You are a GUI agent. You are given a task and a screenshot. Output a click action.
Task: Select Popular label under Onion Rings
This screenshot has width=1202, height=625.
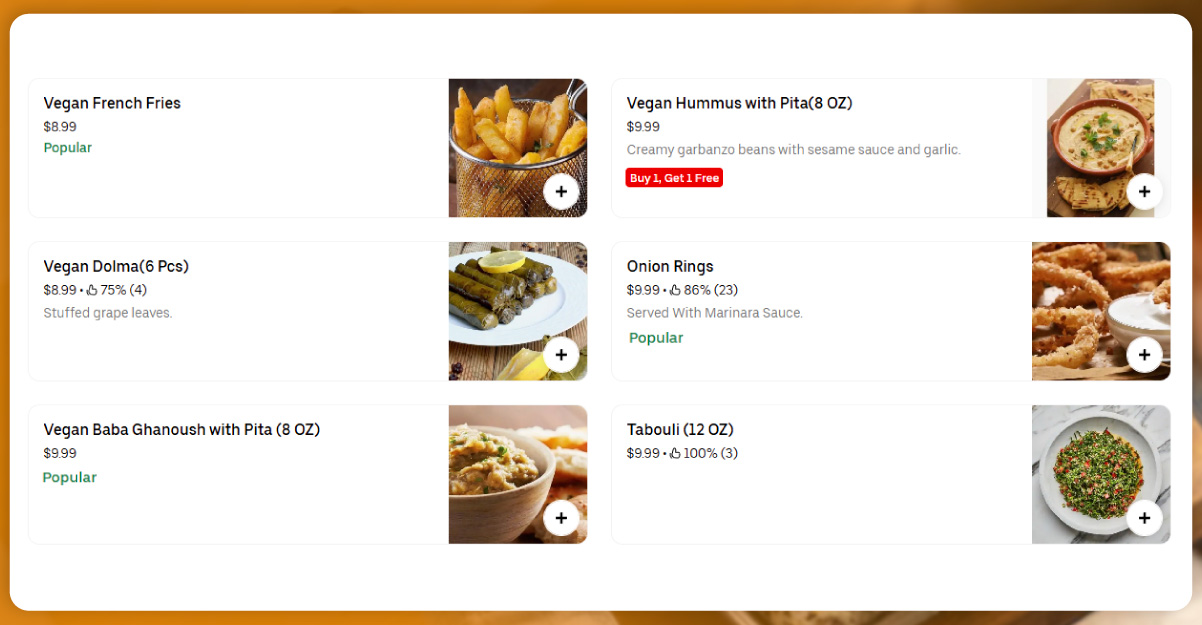[x=656, y=338]
